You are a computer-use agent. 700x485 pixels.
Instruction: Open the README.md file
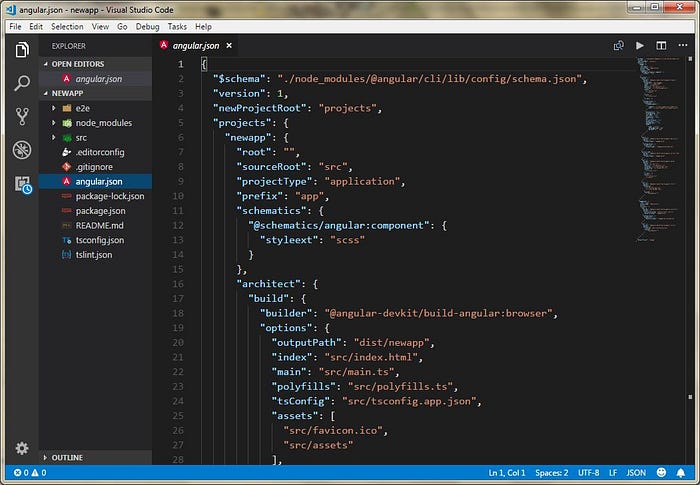pos(96,226)
